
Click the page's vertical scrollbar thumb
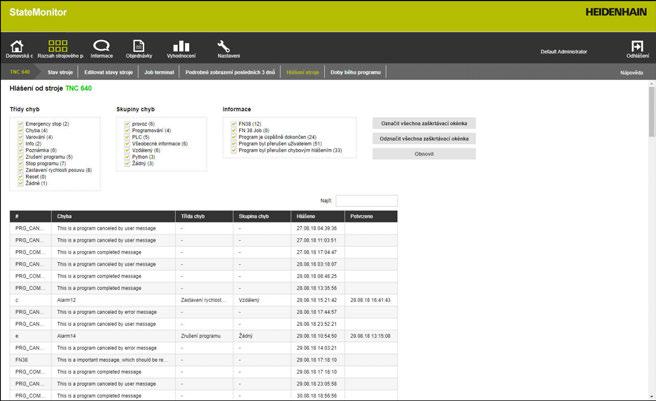tap(651, 112)
